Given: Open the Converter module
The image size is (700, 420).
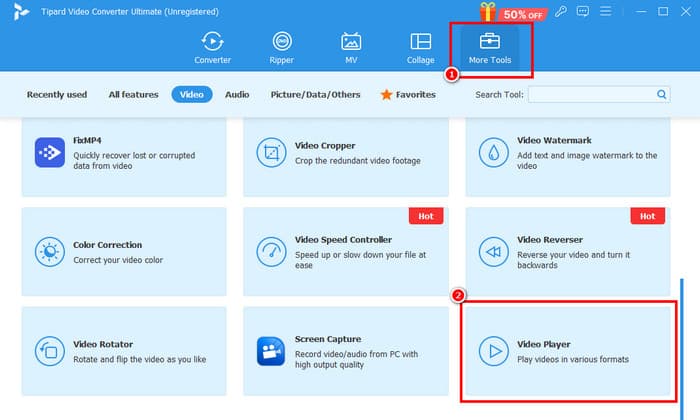Looking at the screenshot, I should [212, 47].
